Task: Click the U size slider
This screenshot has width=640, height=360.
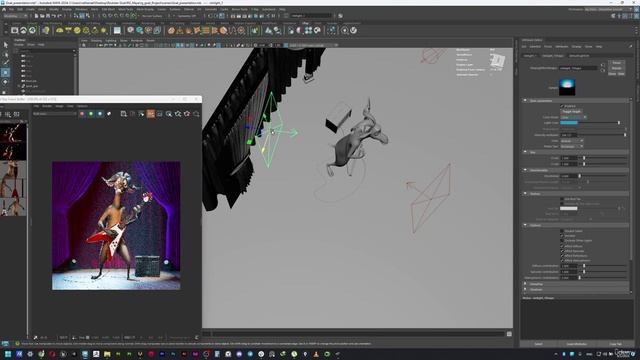Action: [603, 158]
